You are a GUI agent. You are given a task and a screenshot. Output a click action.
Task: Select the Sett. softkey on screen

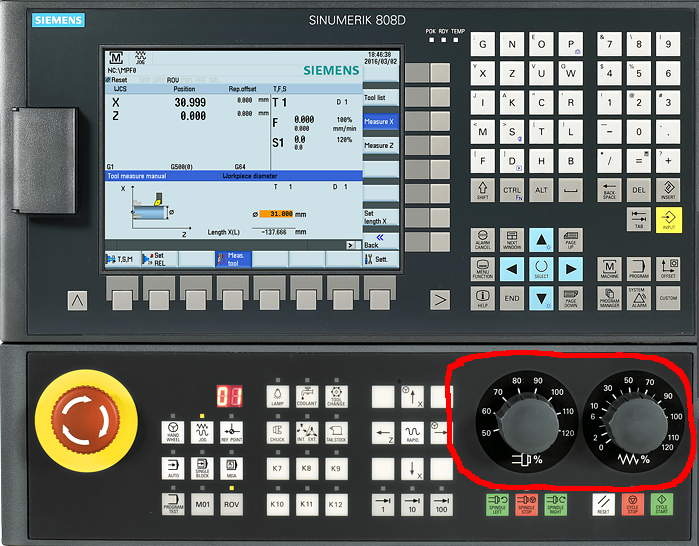tap(381, 259)
